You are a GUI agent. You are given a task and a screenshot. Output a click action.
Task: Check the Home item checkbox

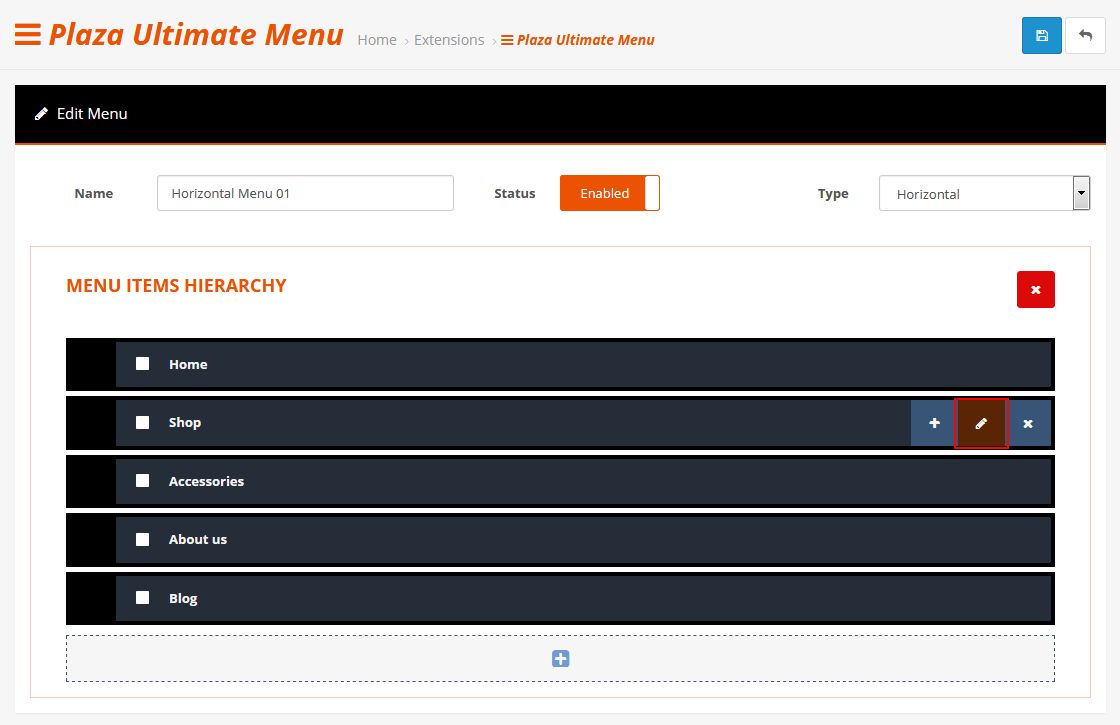(143, 364)
